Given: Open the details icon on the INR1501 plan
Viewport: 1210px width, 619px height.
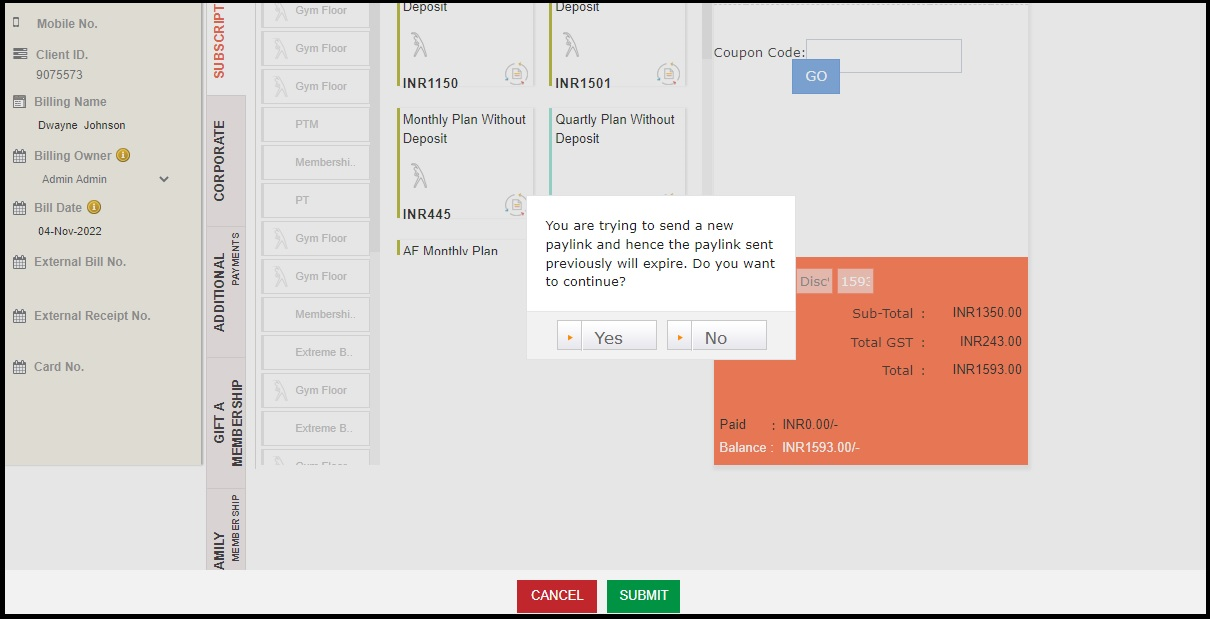Looking at the screenshot, I should coord(668,73).
